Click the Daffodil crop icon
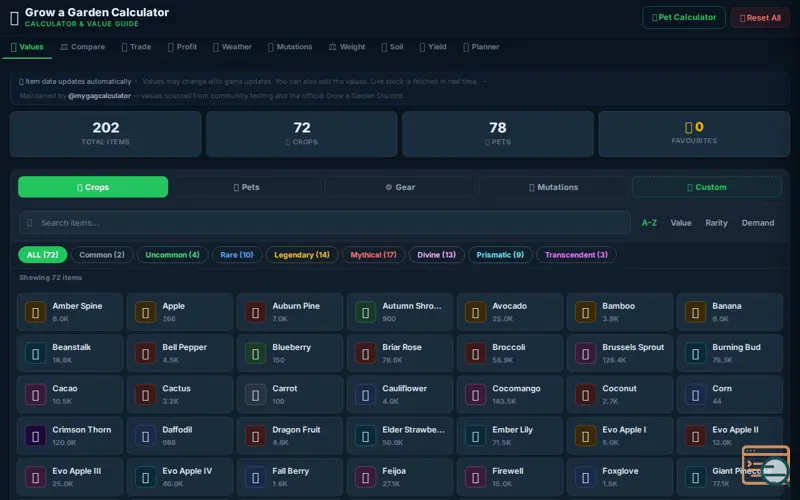Viewport: 800px width, 500px height. [x=145, y=436]
